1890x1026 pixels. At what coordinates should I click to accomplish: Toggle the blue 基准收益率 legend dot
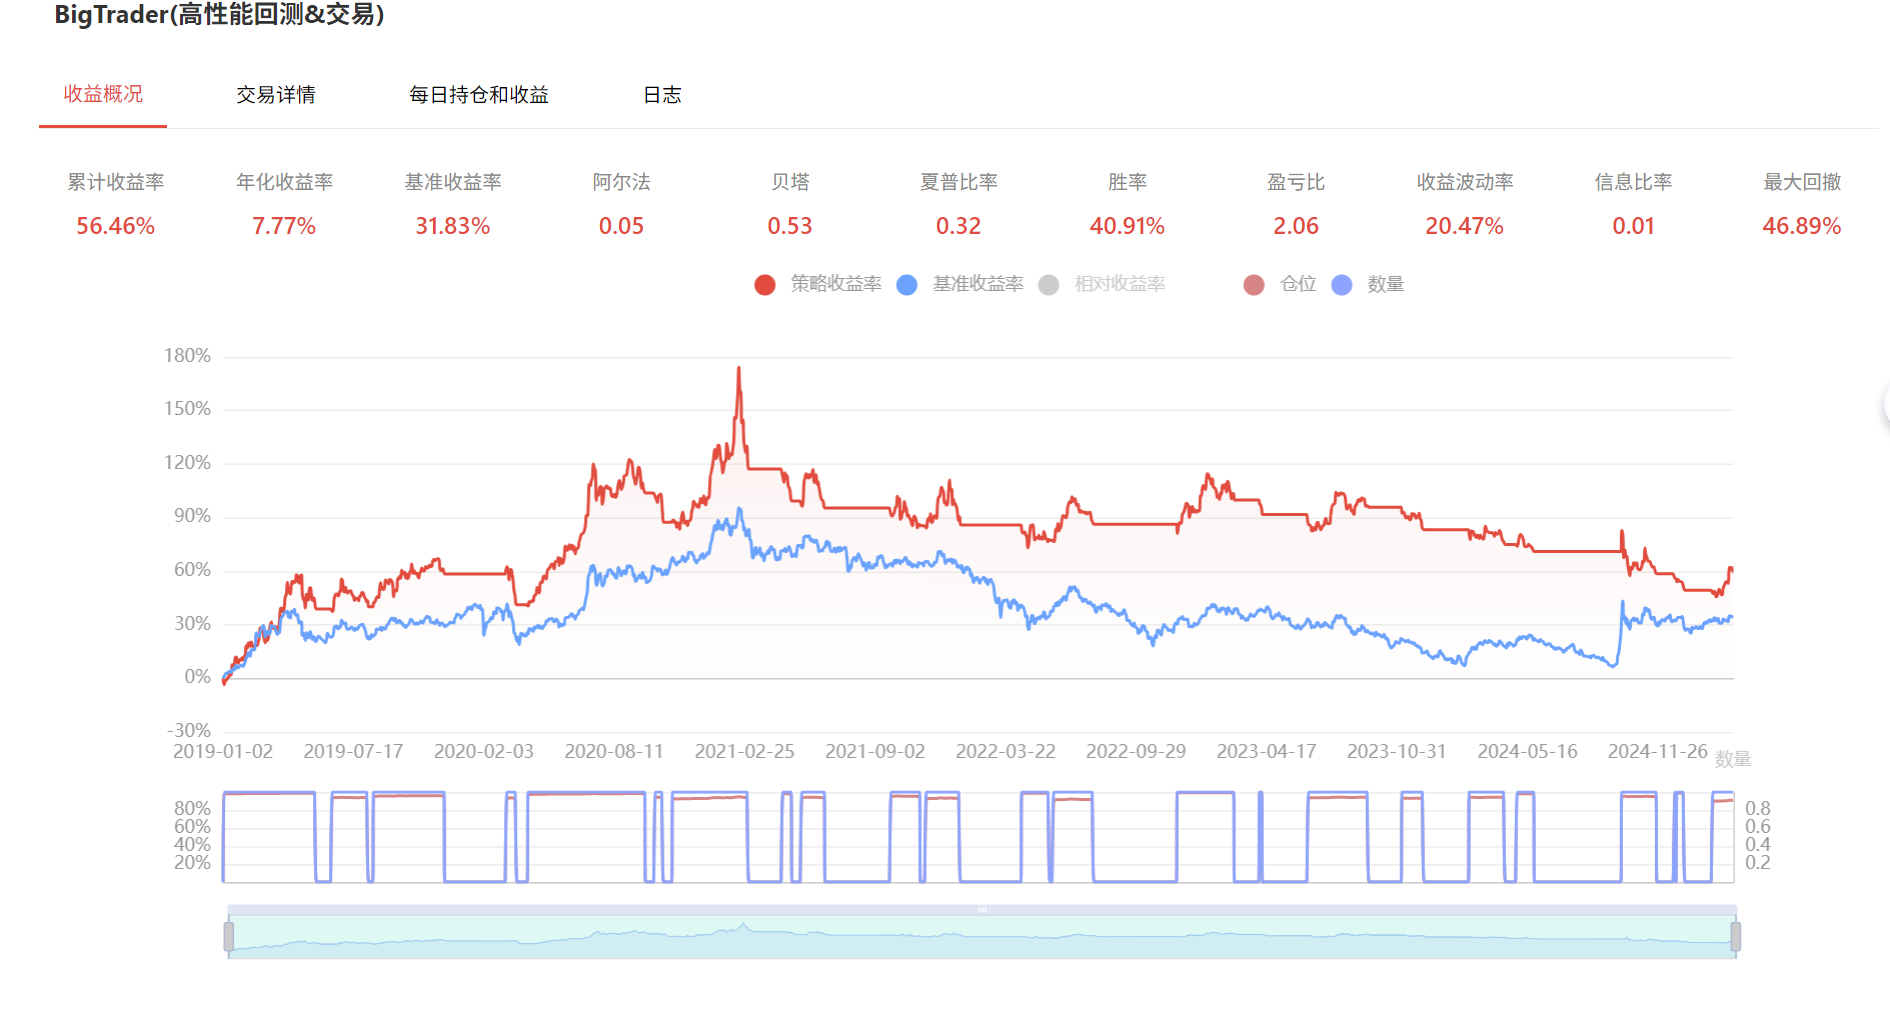(907, 285)
